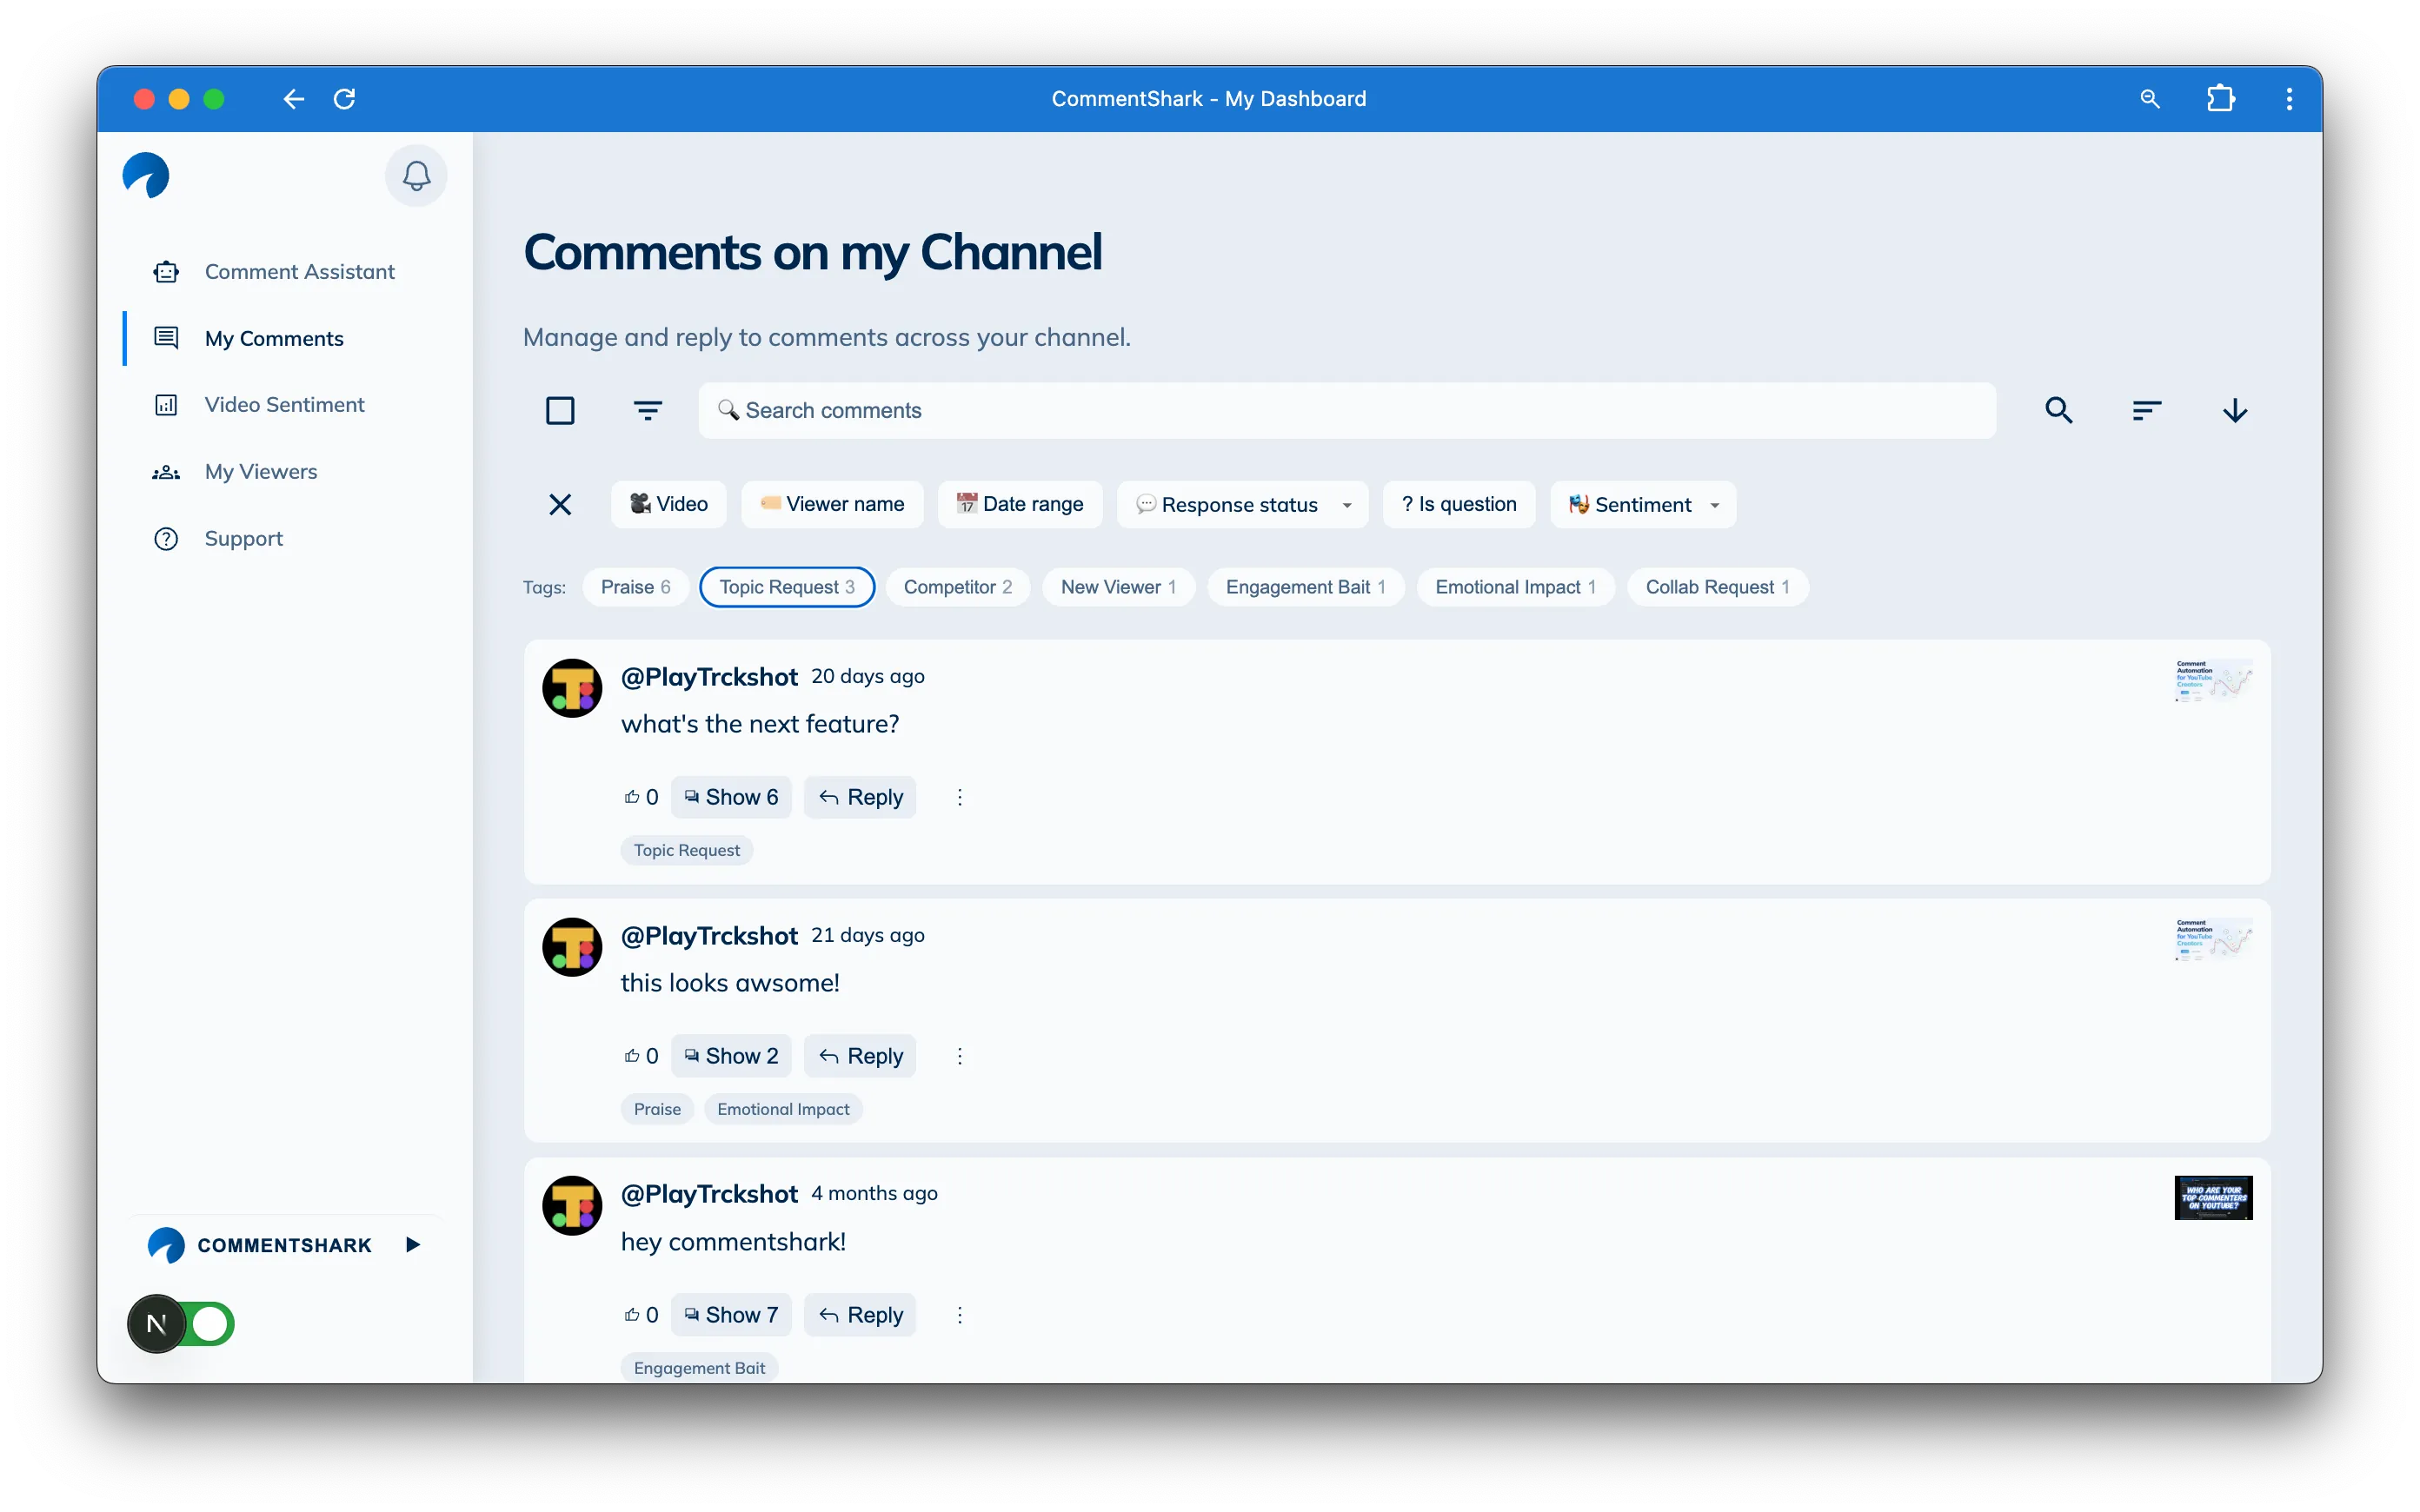Open the filter options icon
Screen dimensions: 2420x1512
coord(648,410)
